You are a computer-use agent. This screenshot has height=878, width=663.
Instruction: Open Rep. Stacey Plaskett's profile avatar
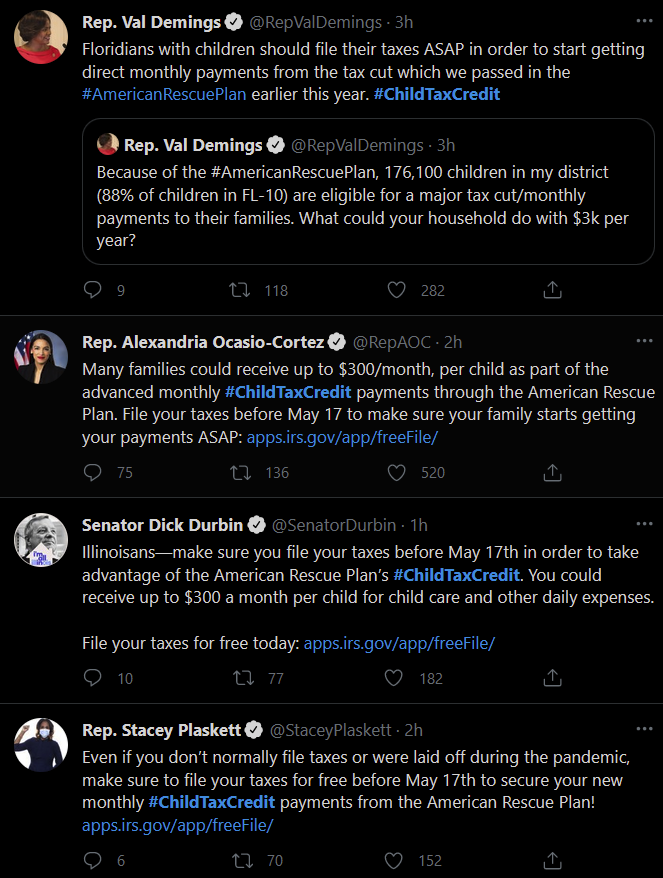click(41, 745)
